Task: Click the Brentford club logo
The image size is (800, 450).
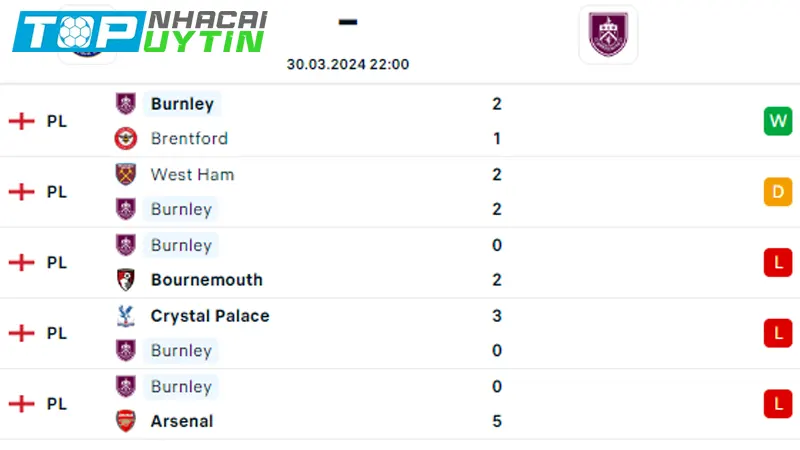Action: (x=126, y=138)
